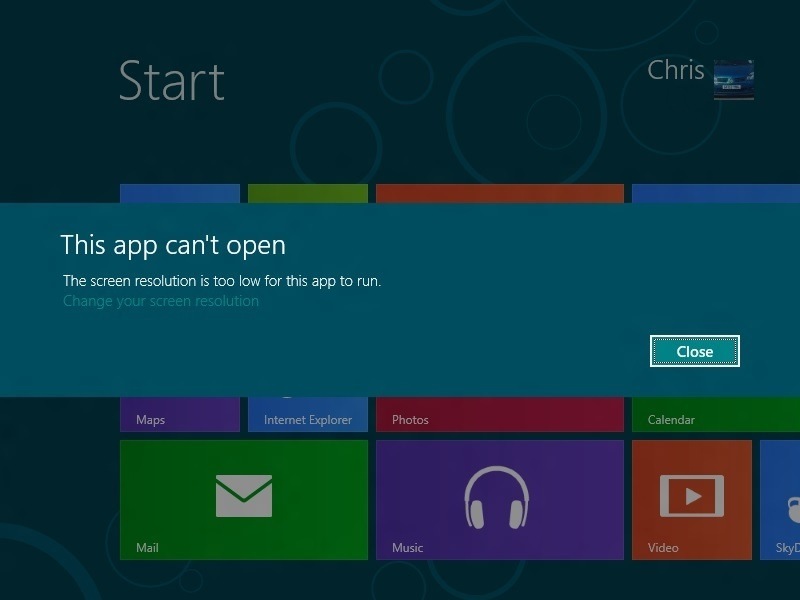Click the Chris user name
Image resolution: width=800 pixels, height=600 pixels.
(x=676, y=70)
